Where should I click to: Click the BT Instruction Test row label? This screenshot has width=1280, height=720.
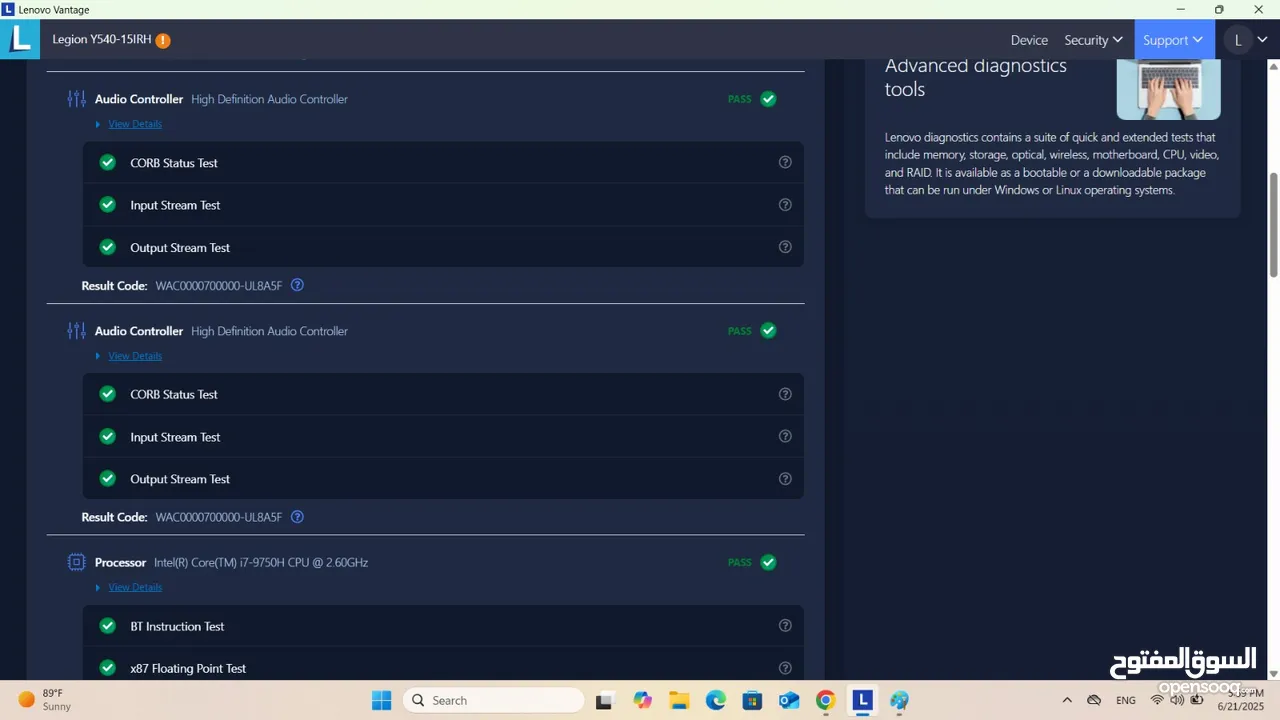point(177,626)
